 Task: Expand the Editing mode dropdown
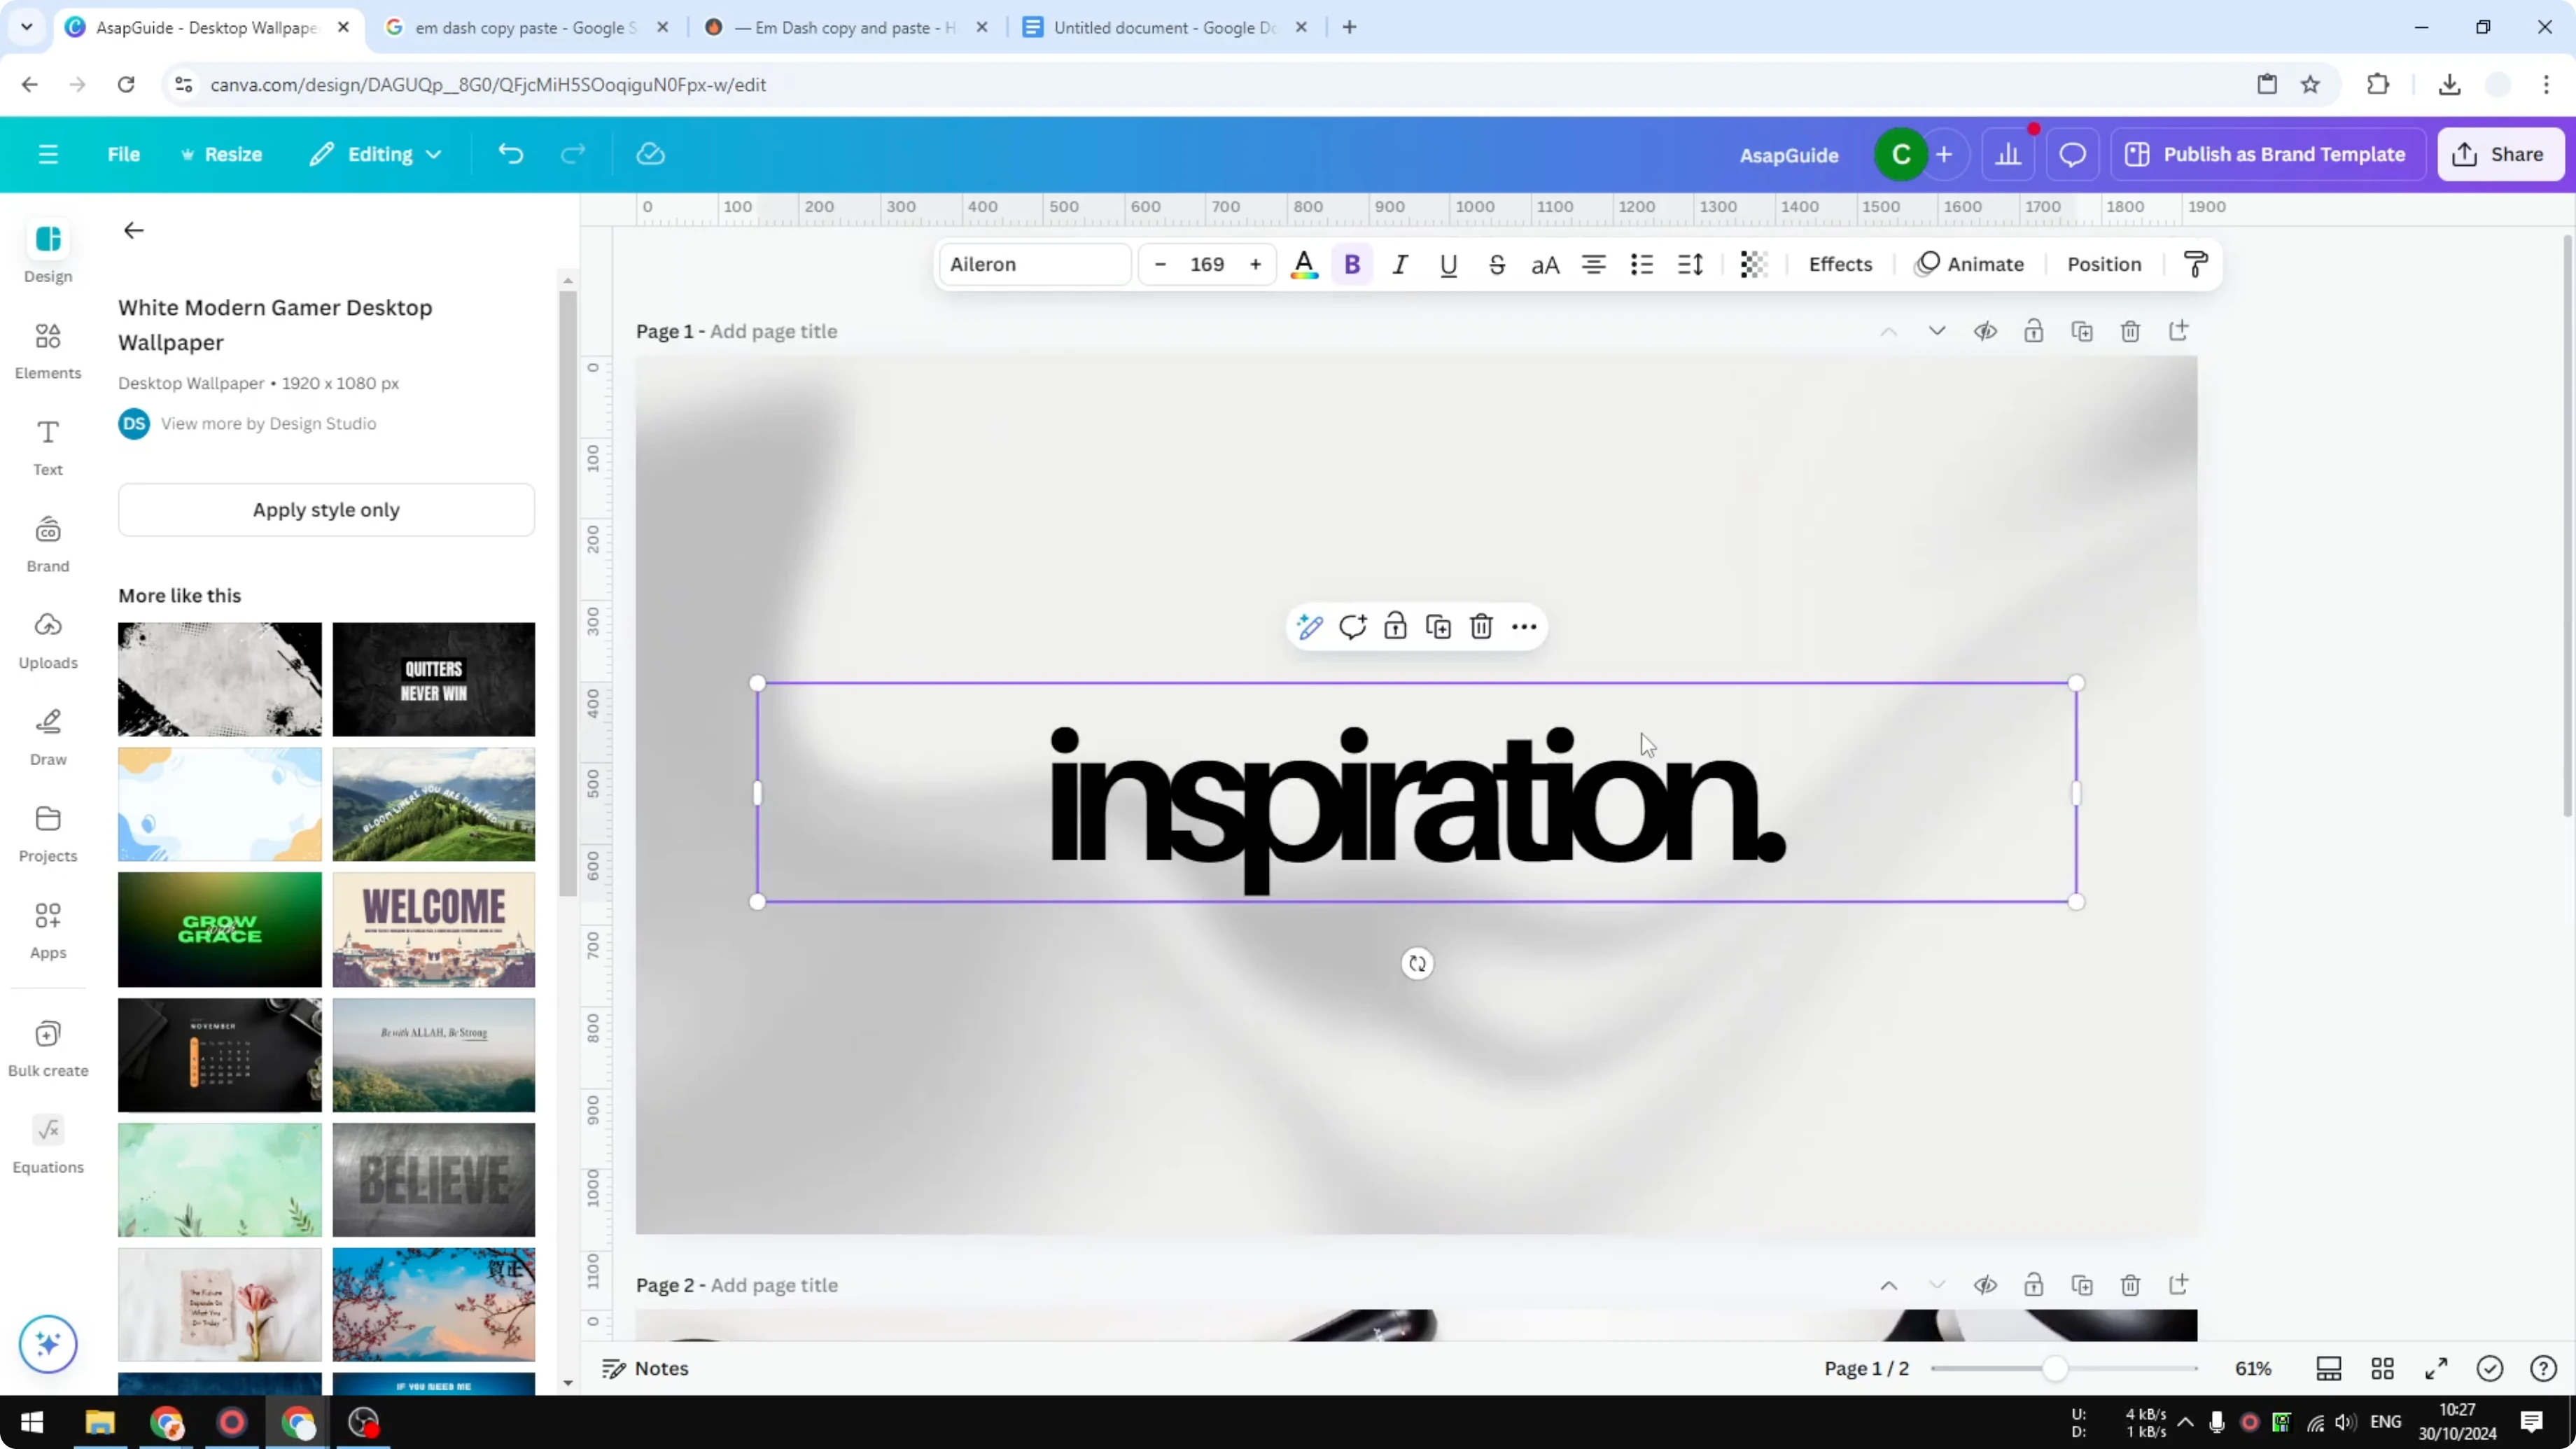pyautogui.click(x=376, y=154)
